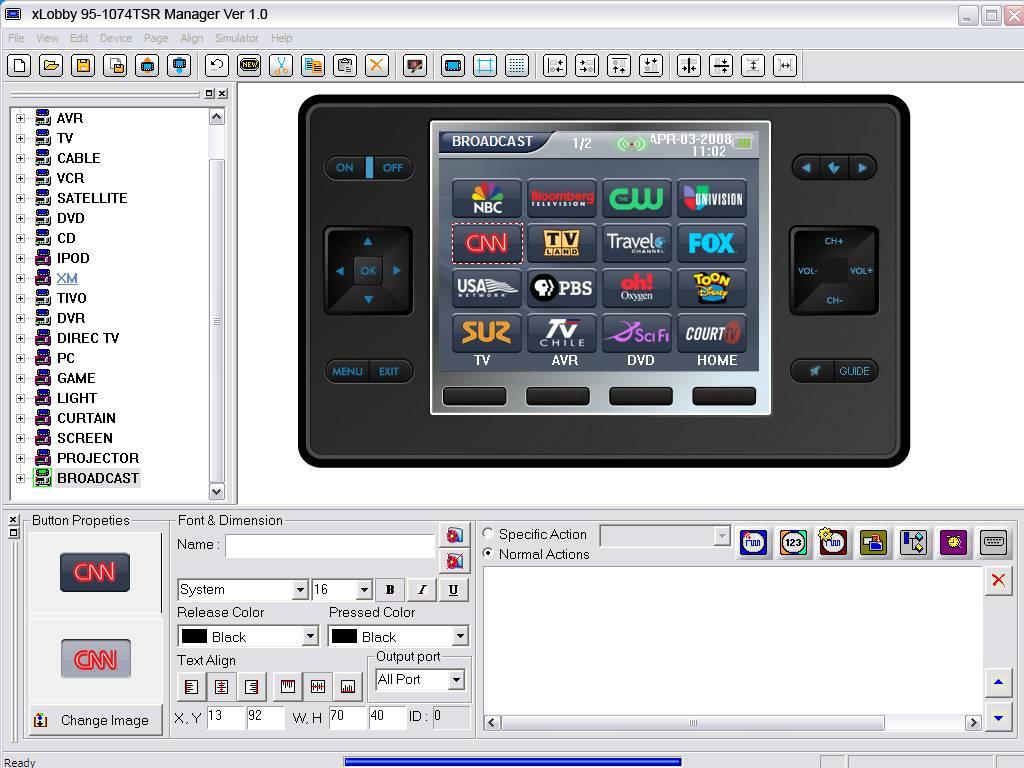The image size is (1024, 768).
Task: Click the Save floppy disk icon
Action: 83,65
